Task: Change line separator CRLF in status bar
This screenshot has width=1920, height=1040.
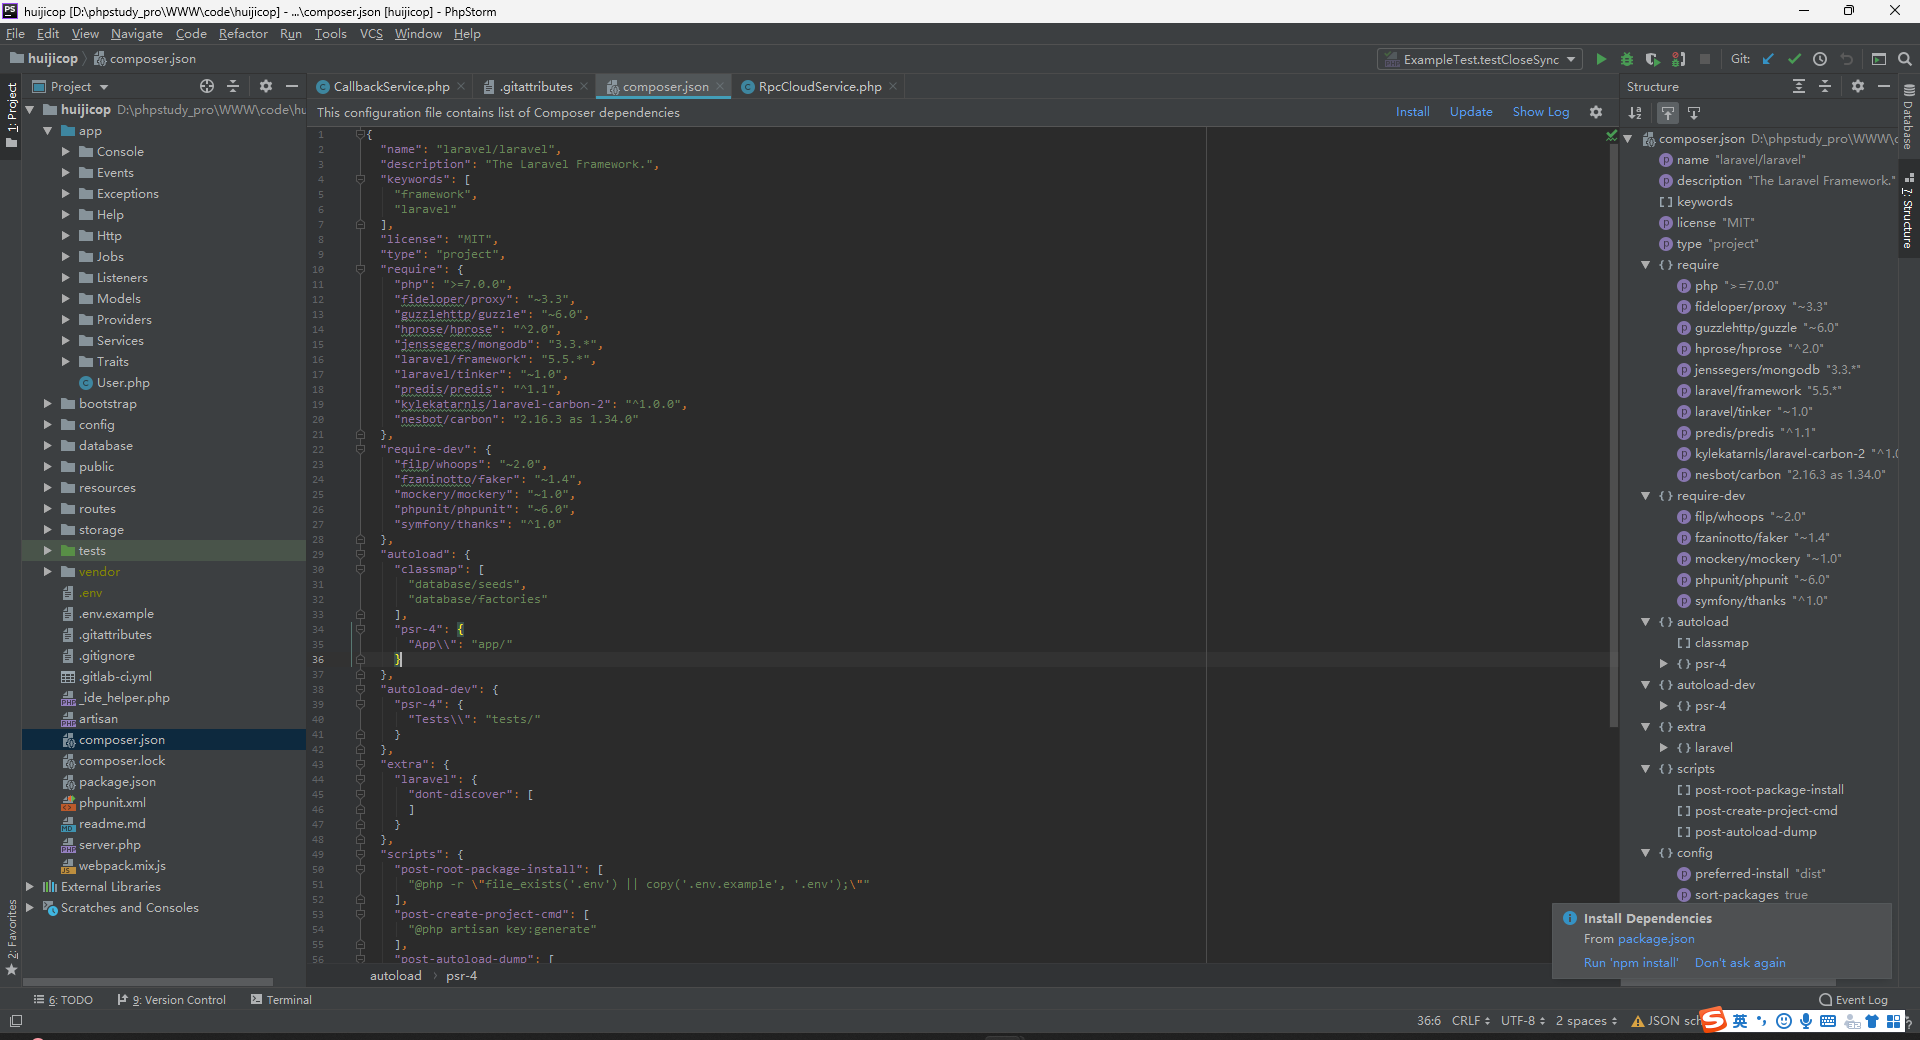Action: [1471, 1021]
